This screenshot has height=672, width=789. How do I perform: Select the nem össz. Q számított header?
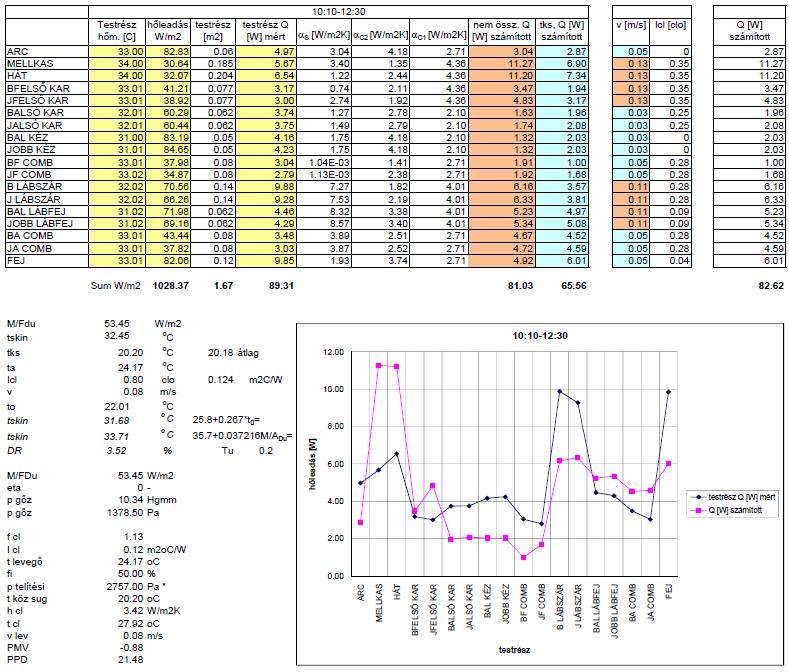(x=502, y=31)
